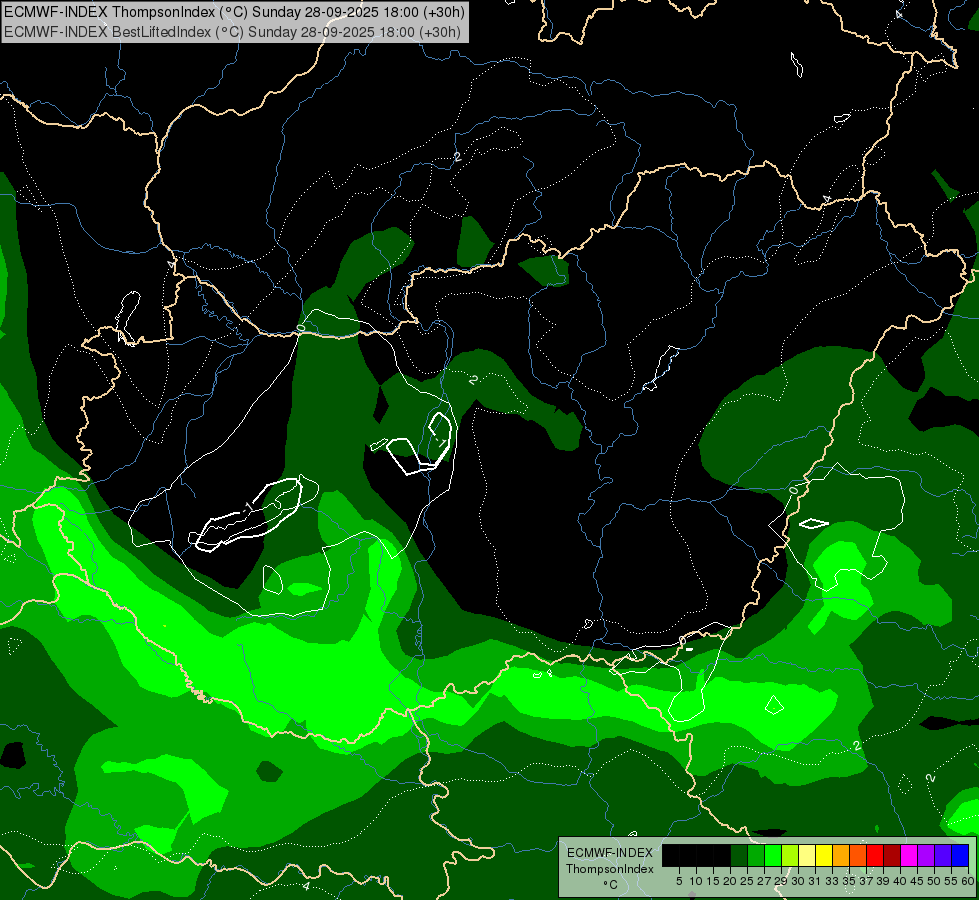Click legend scale value 37

coord(866,881)
